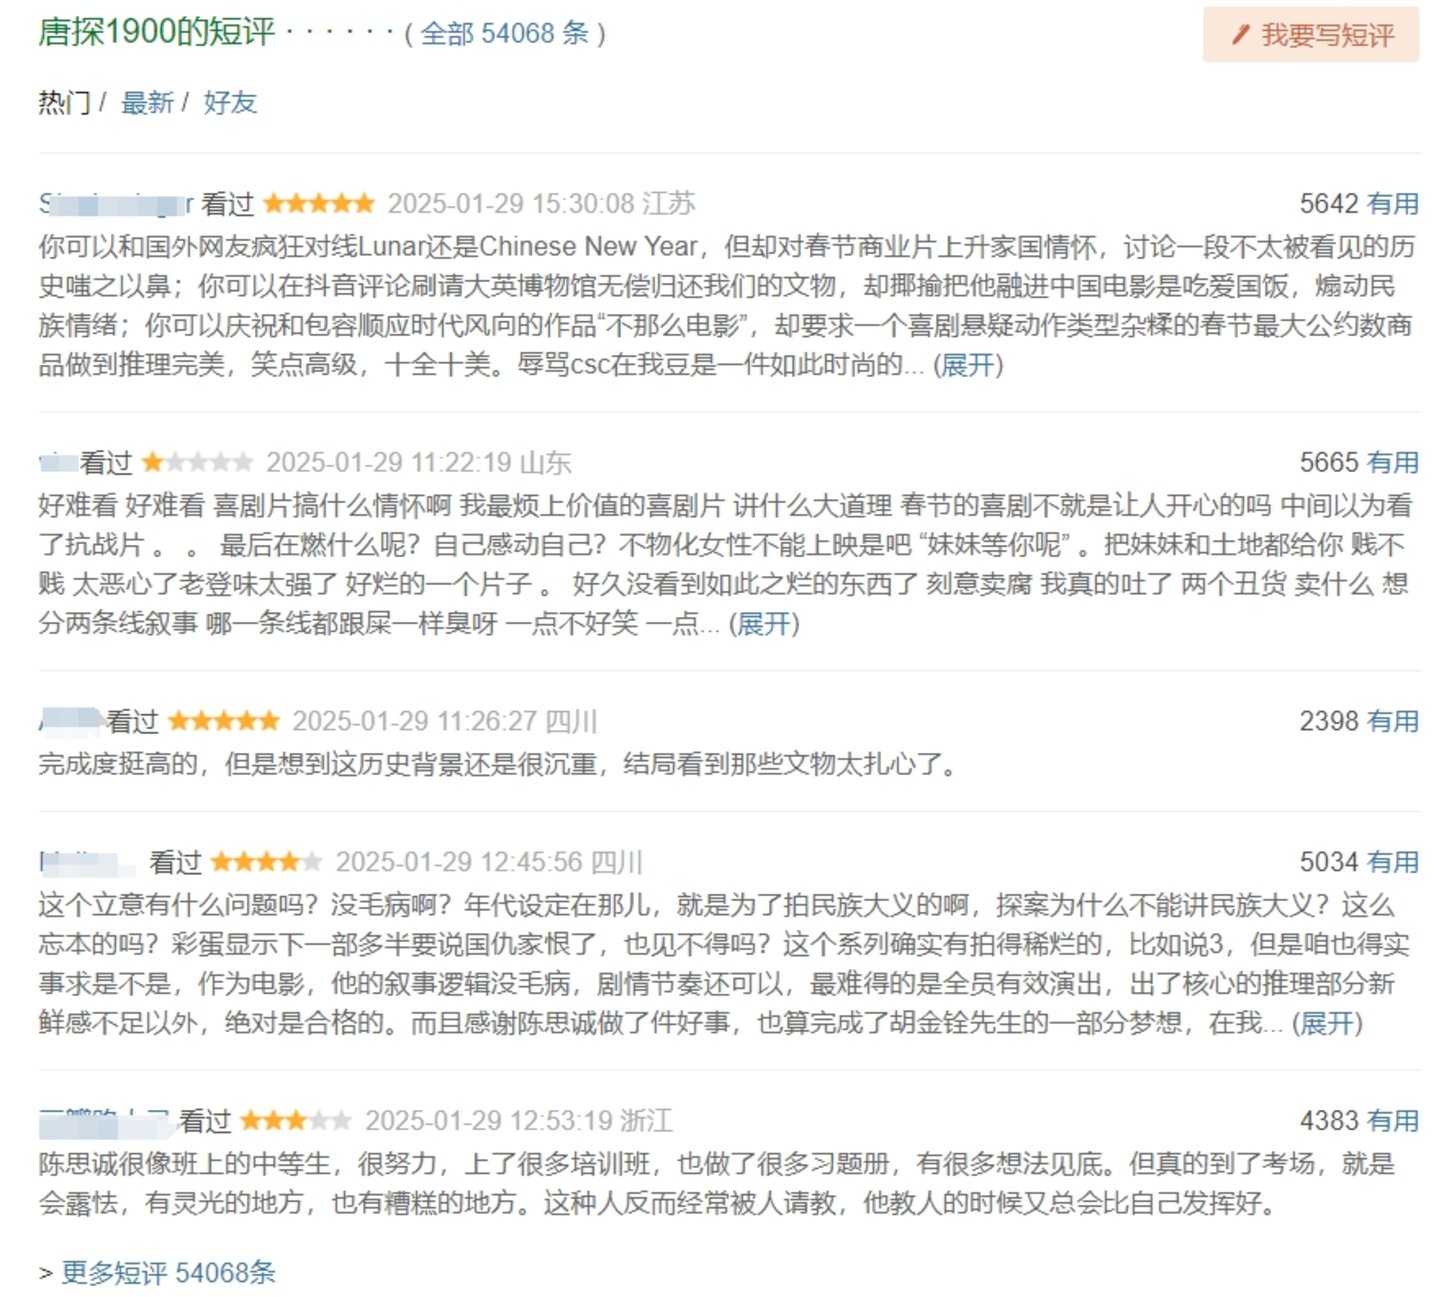This screenshot has width=1439, height=1297.
Task: Vote 有用 on the 2398 review
Action: [1393, 721]
